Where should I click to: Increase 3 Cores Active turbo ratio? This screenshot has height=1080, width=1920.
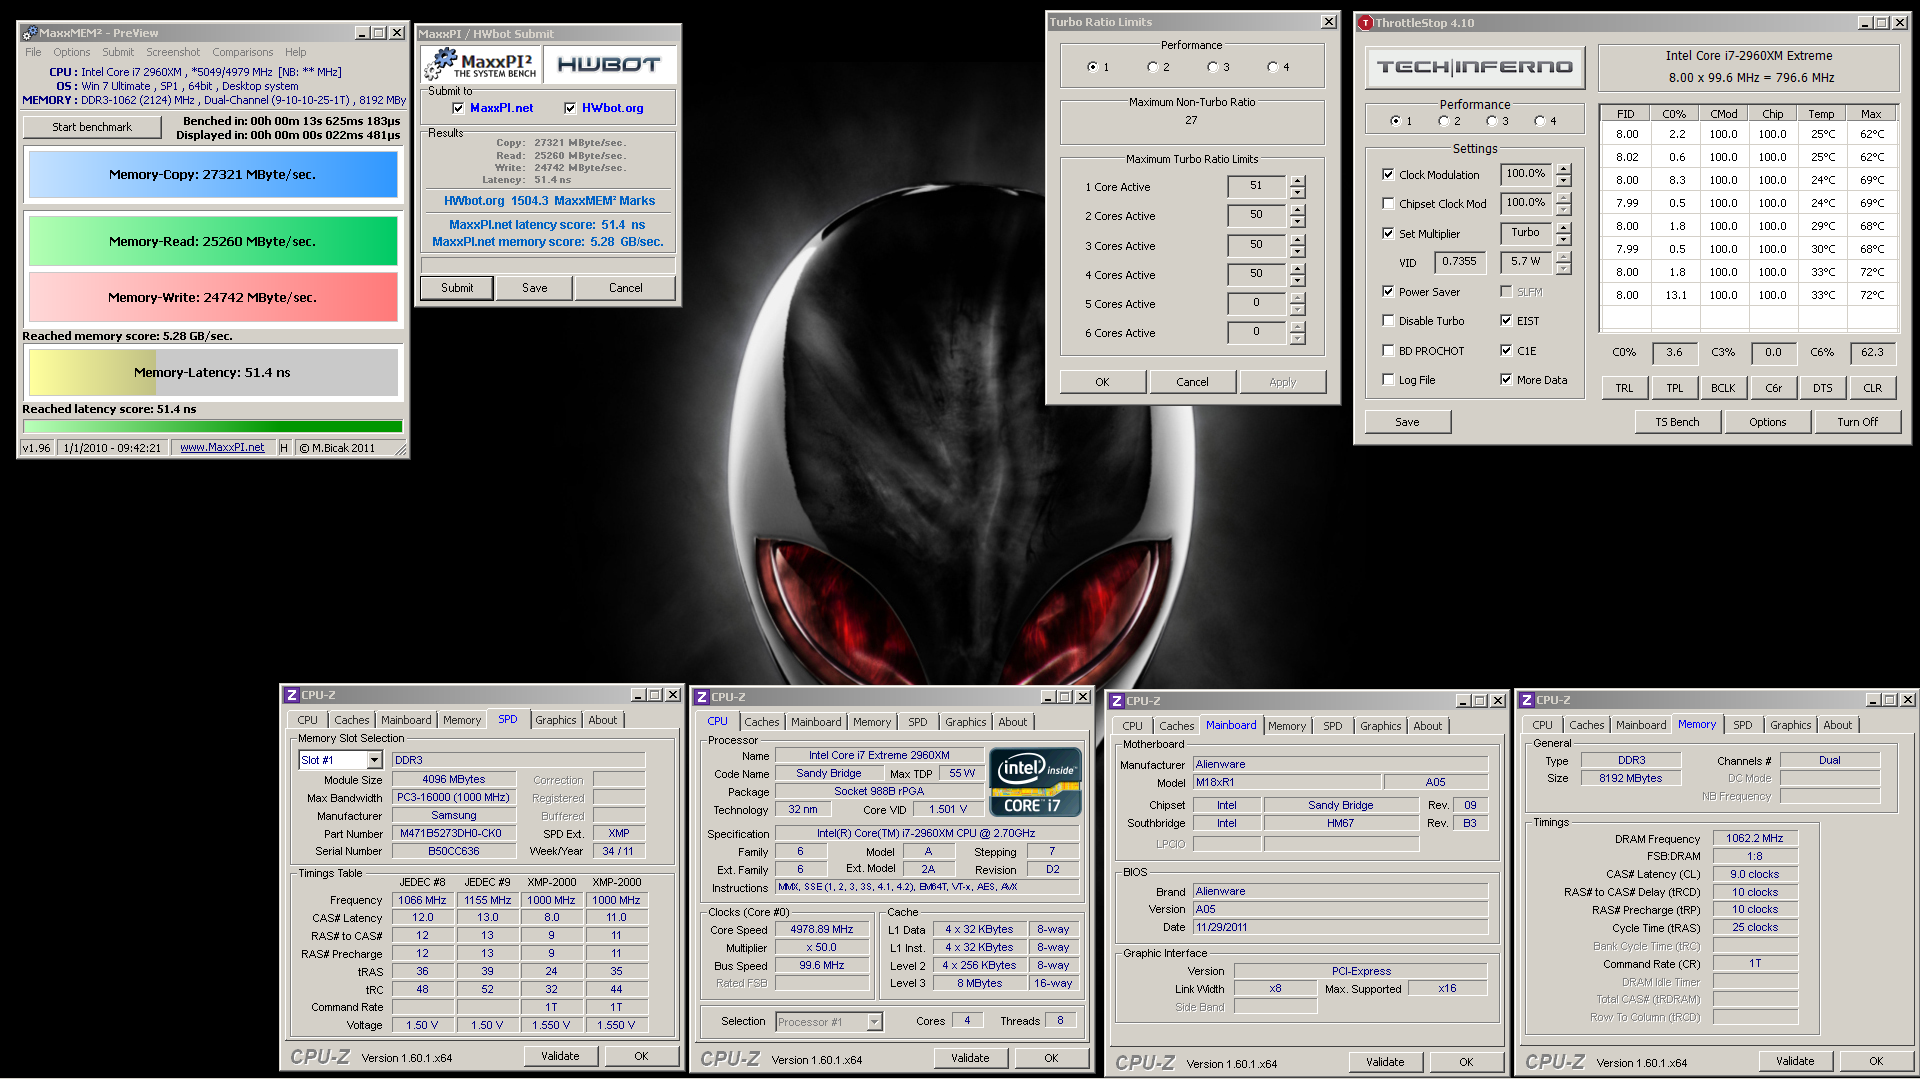(1297, 240)
